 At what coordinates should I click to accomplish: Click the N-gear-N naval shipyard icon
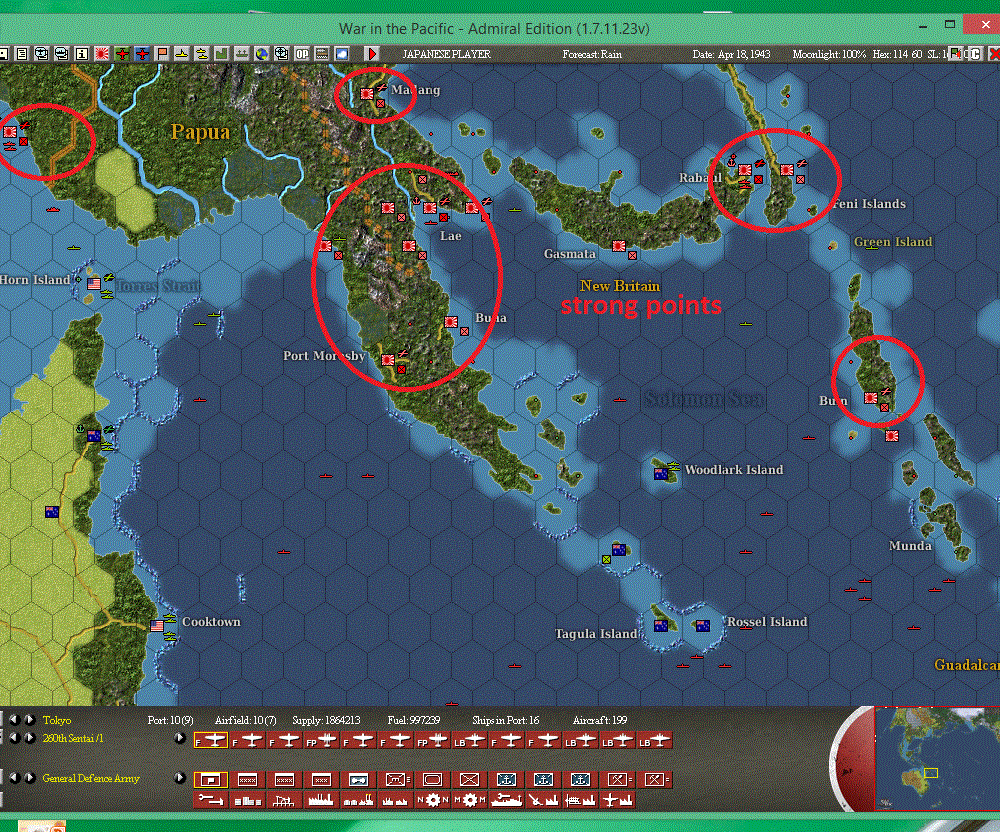(432, 799)
